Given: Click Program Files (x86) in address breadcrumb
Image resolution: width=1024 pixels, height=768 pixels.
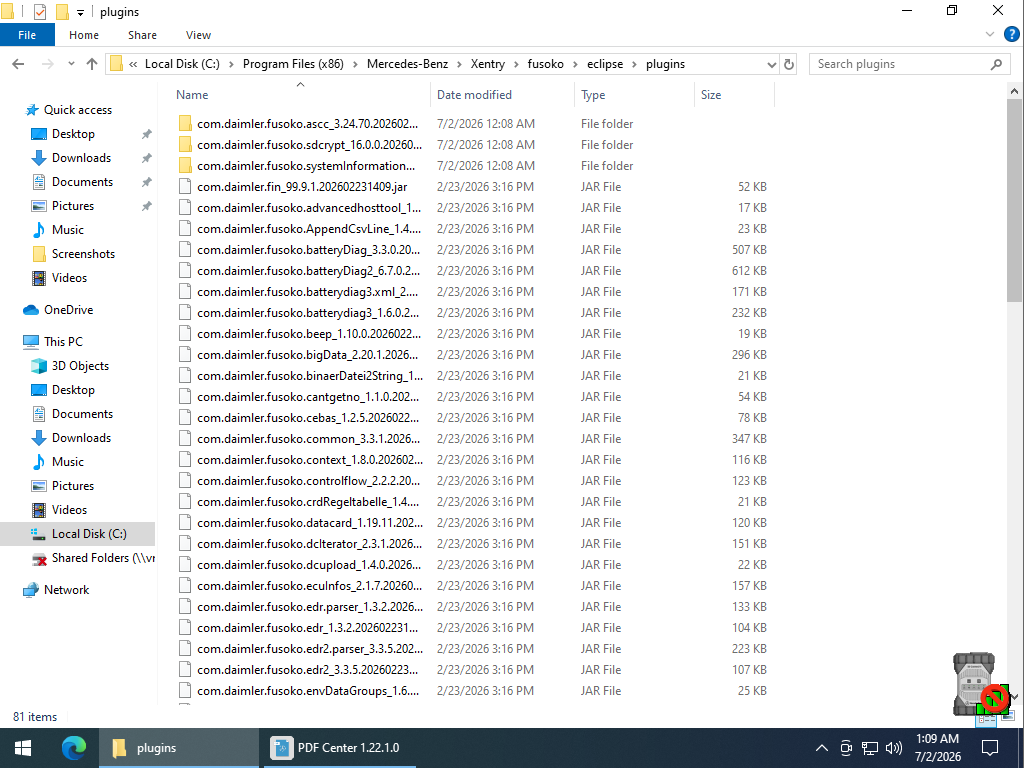Looking at the screenshot, I should coord(293,64).
